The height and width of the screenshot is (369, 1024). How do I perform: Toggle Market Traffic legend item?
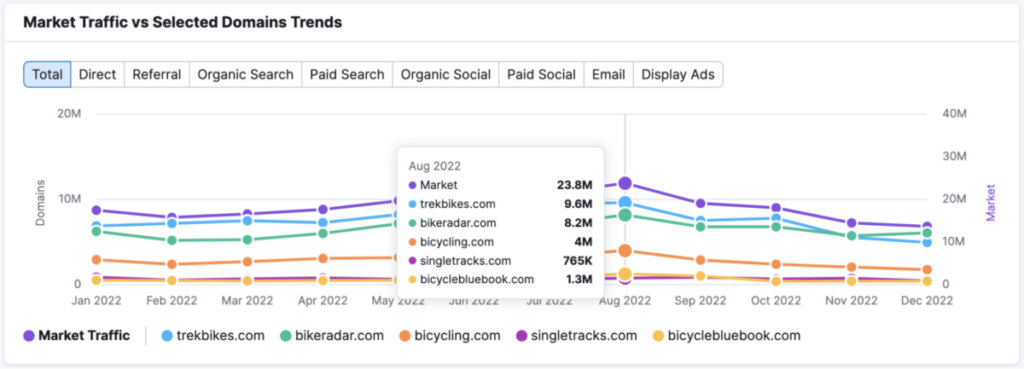pyautogui.click(x=76, y=336)
